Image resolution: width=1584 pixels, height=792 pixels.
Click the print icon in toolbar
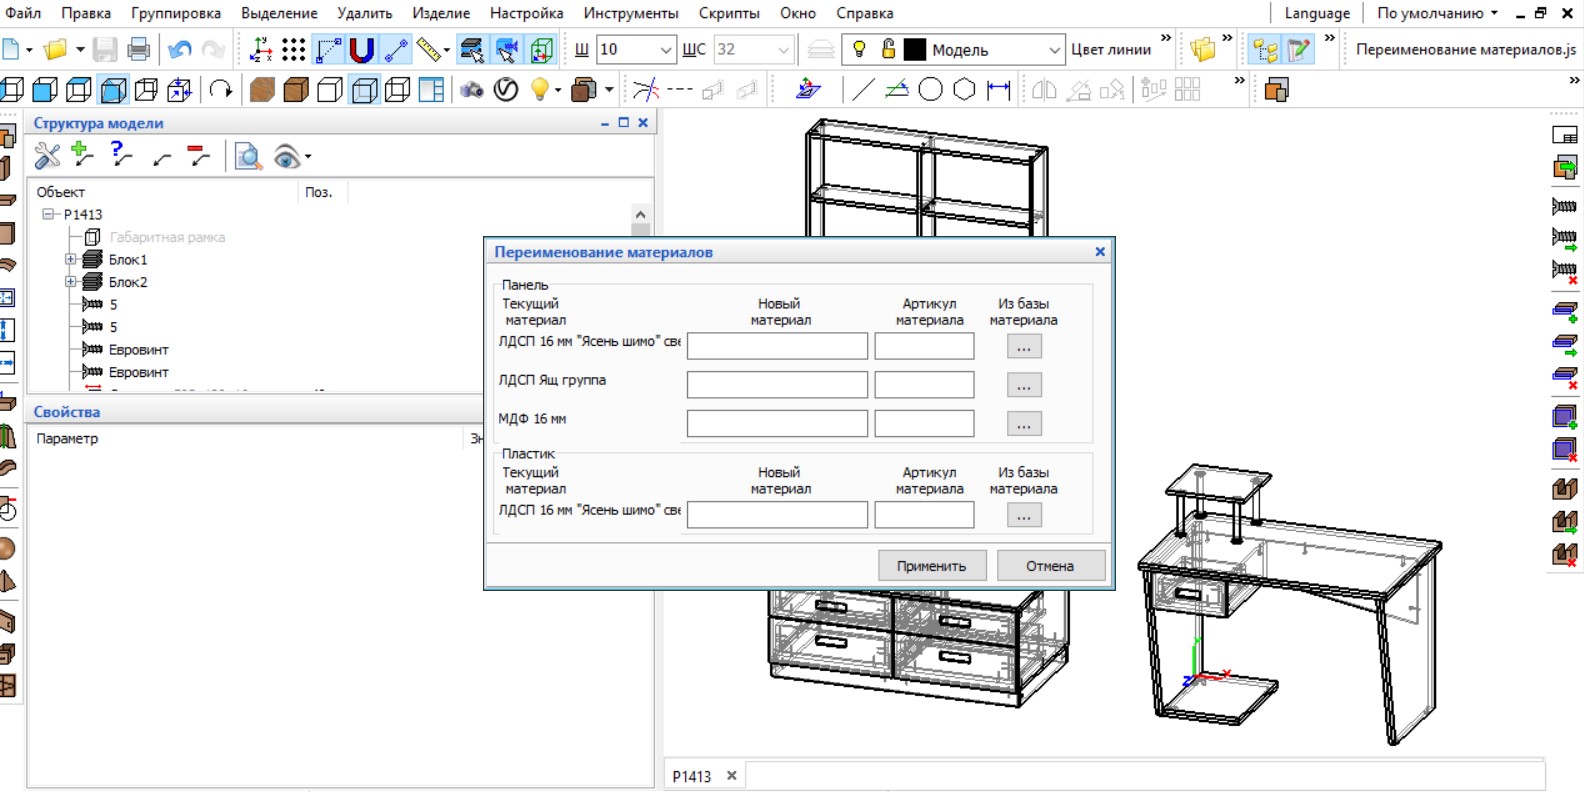(x=139, y=49)
